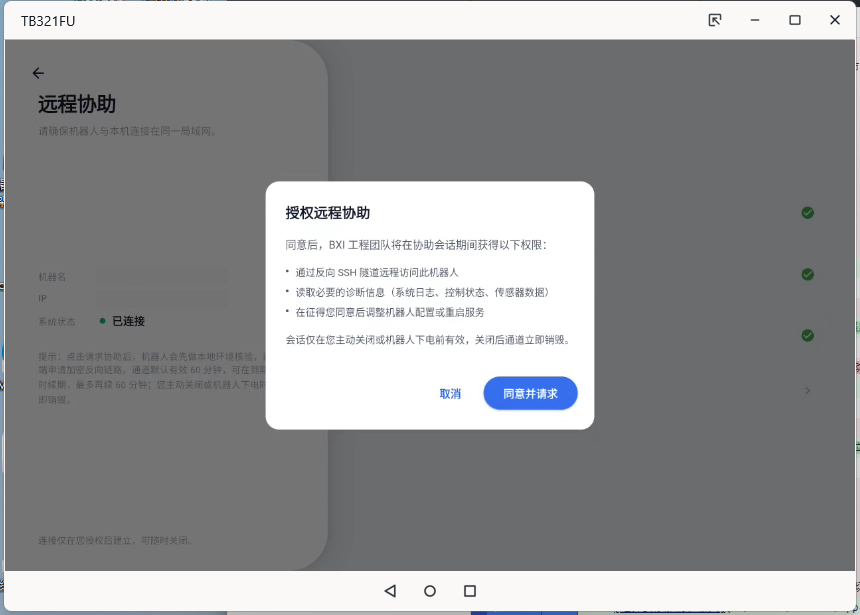Click the IP input field

click(x=162, y=298)
